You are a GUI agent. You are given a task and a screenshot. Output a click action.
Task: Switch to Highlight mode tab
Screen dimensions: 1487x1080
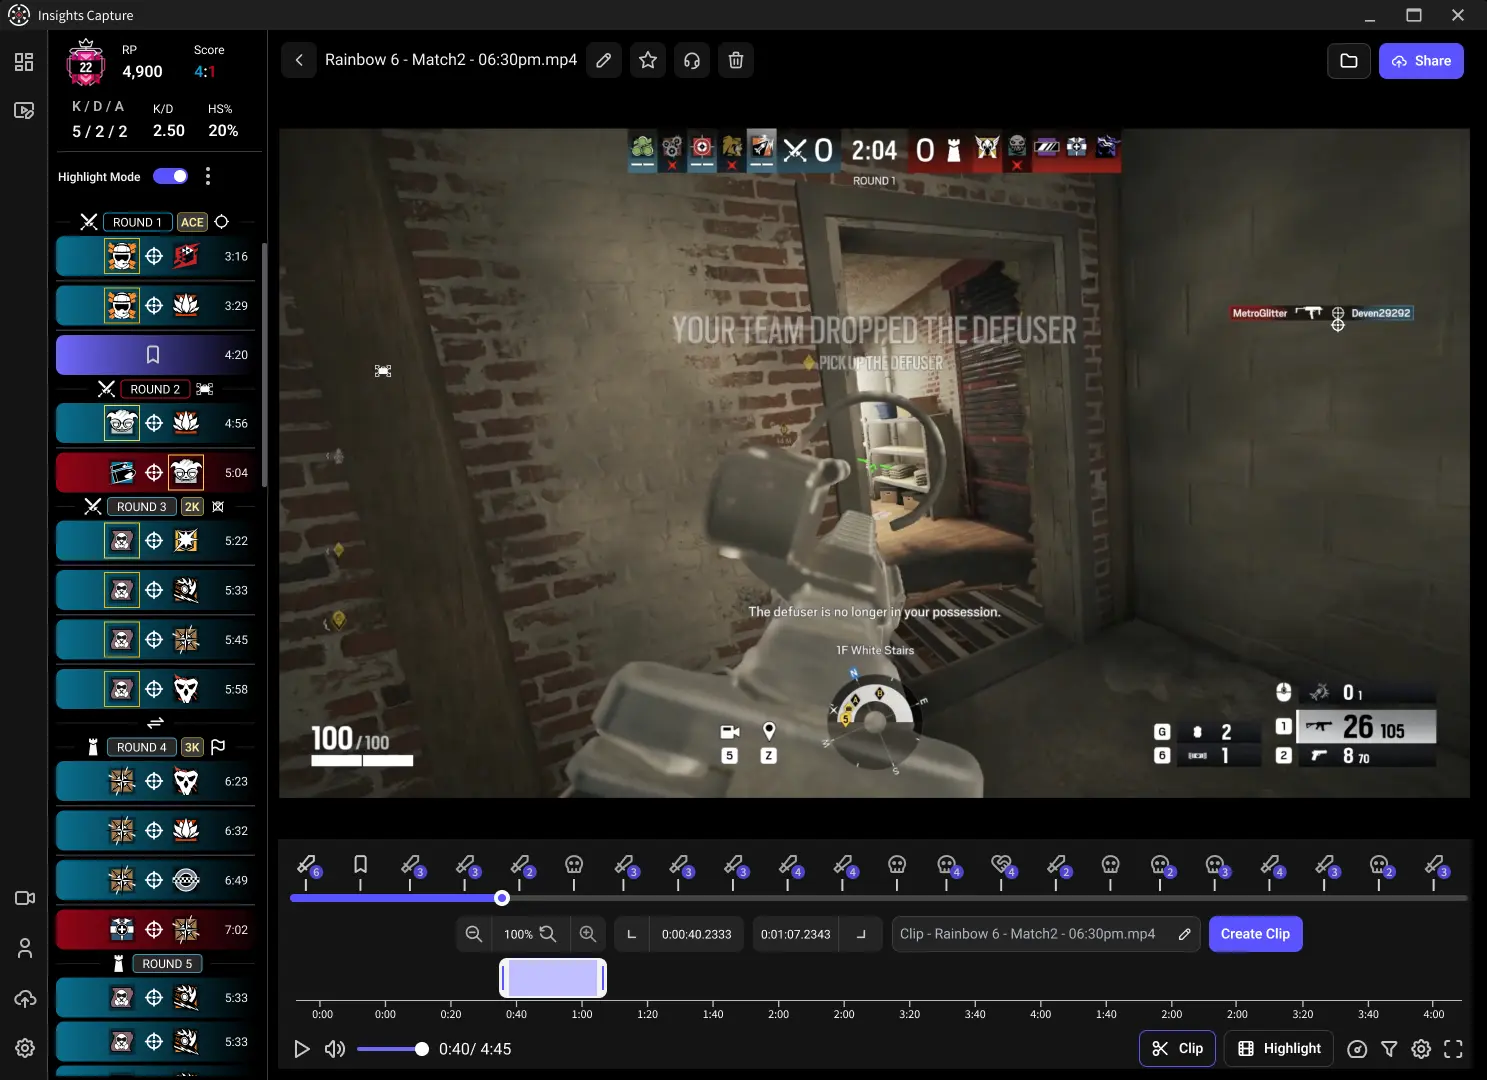pos(1279,1048)
